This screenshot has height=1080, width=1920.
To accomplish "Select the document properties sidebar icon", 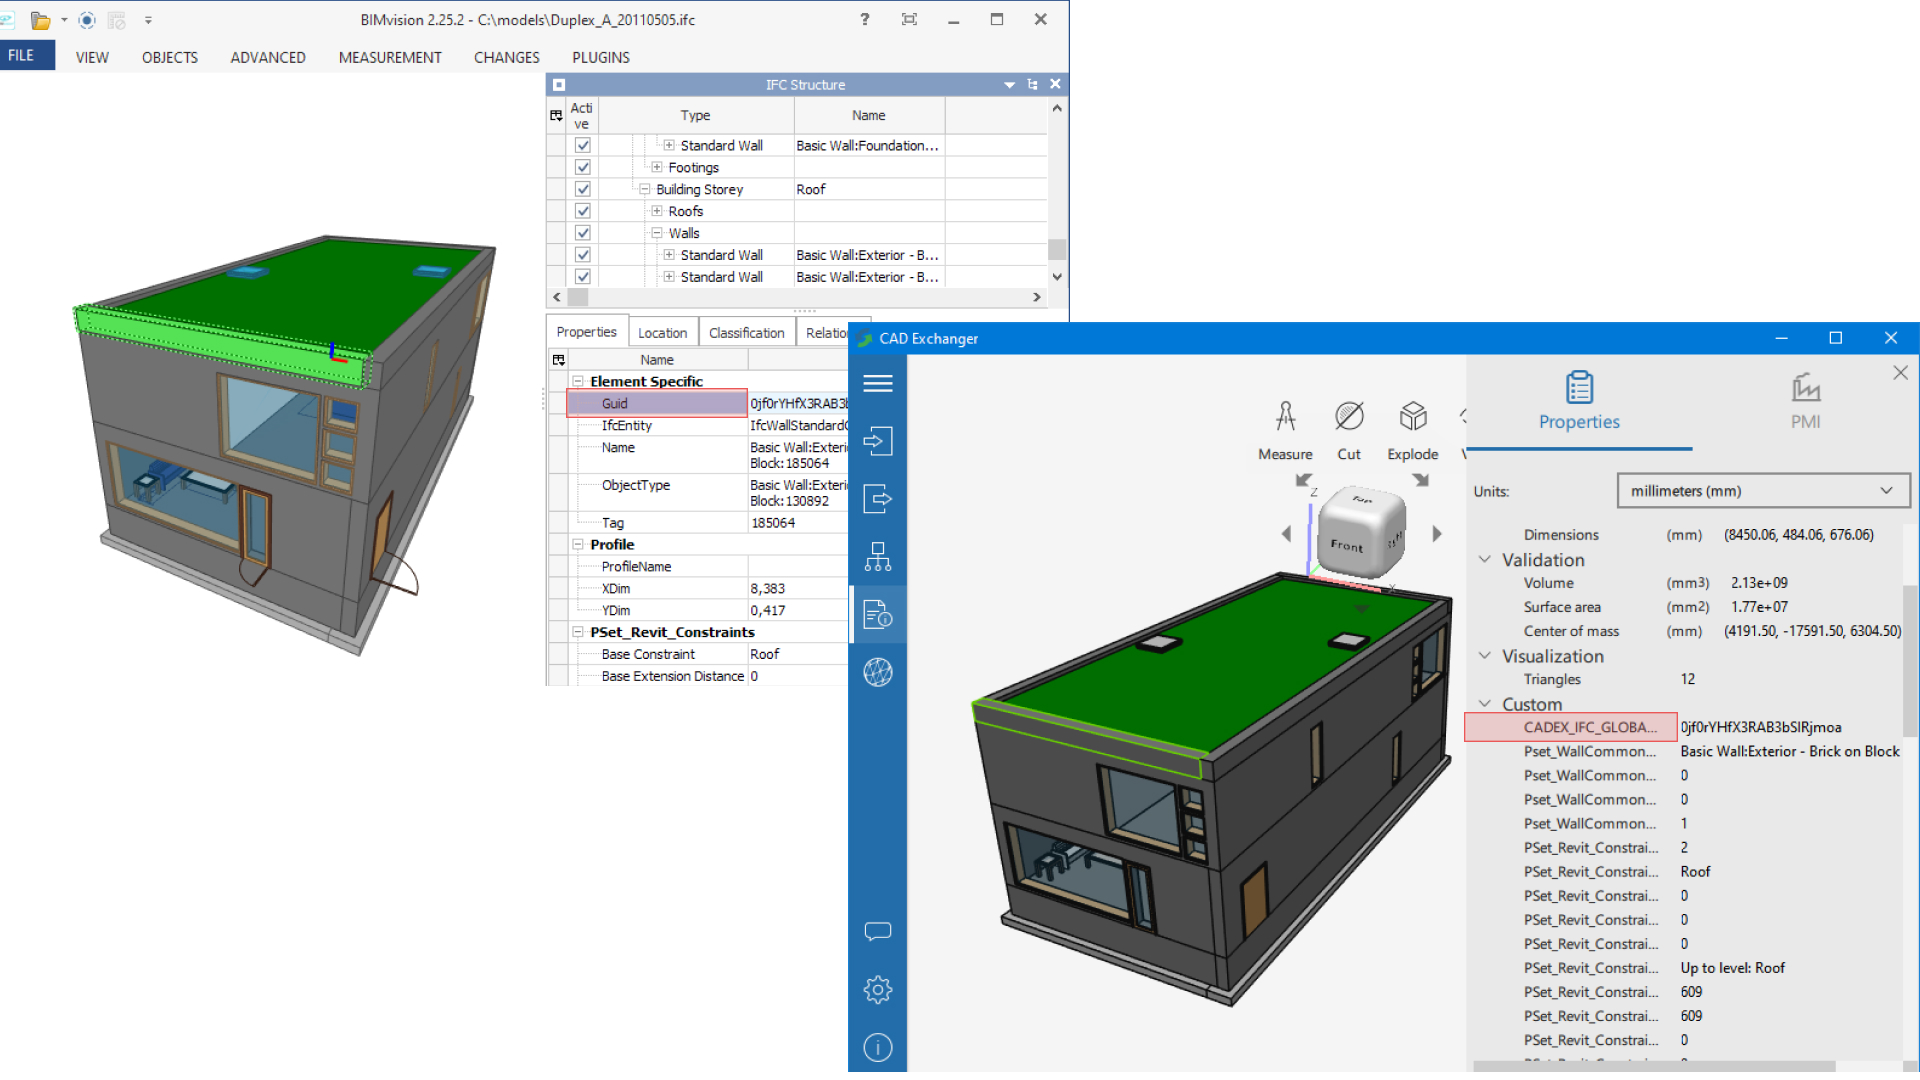I will tap(878, 614).
